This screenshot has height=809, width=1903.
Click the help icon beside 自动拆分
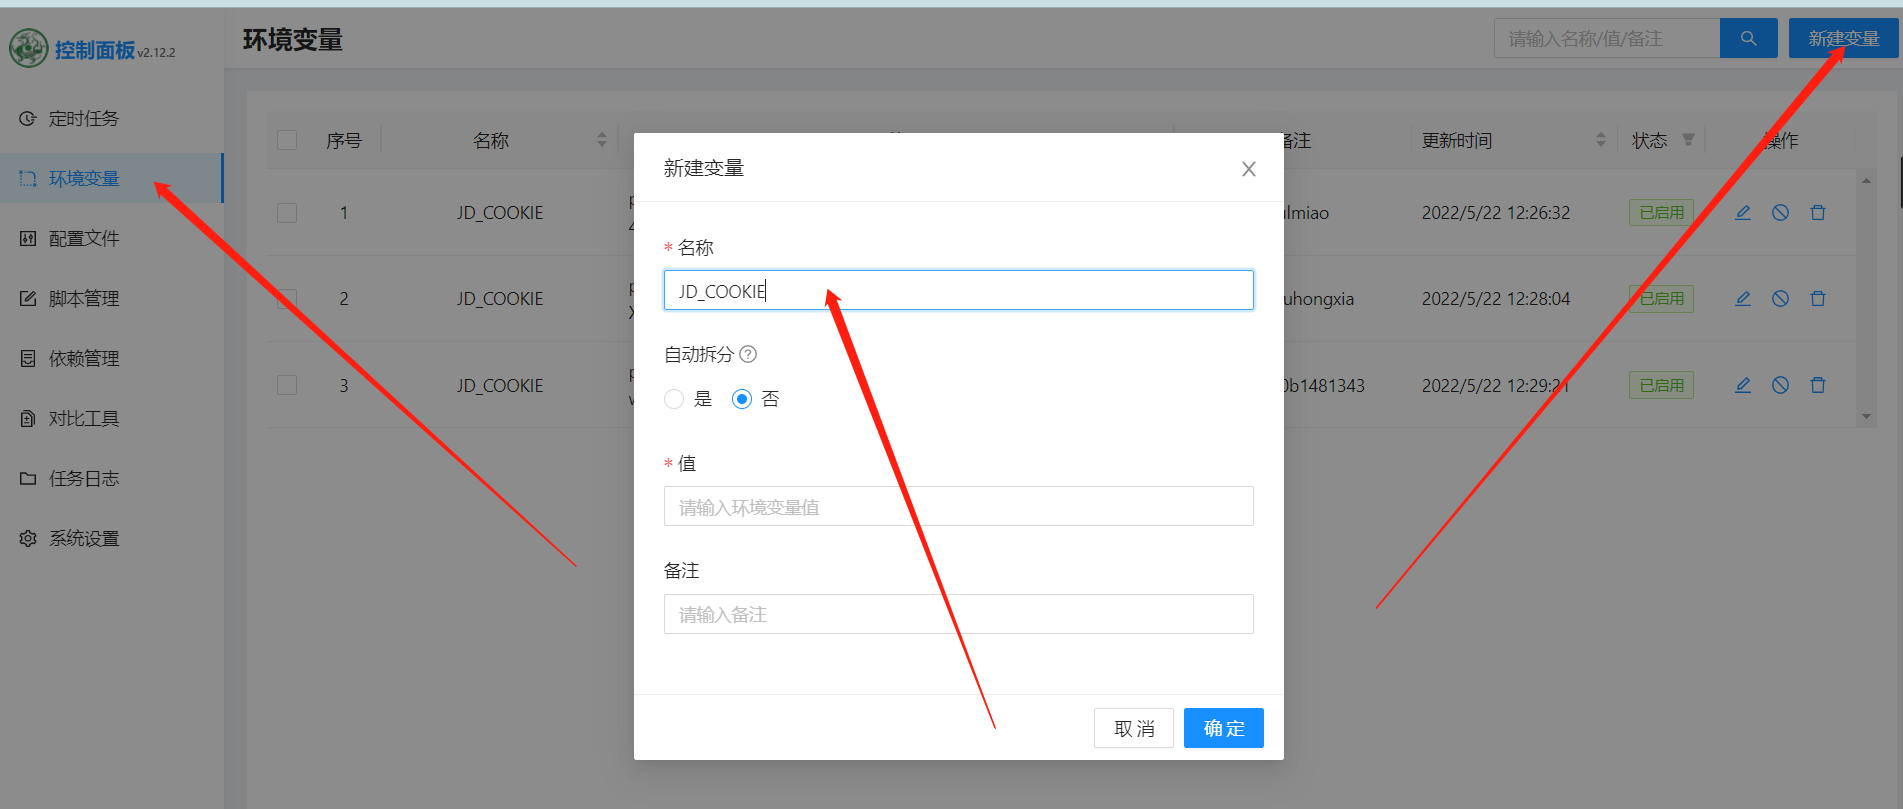click(x=748, y=354)
